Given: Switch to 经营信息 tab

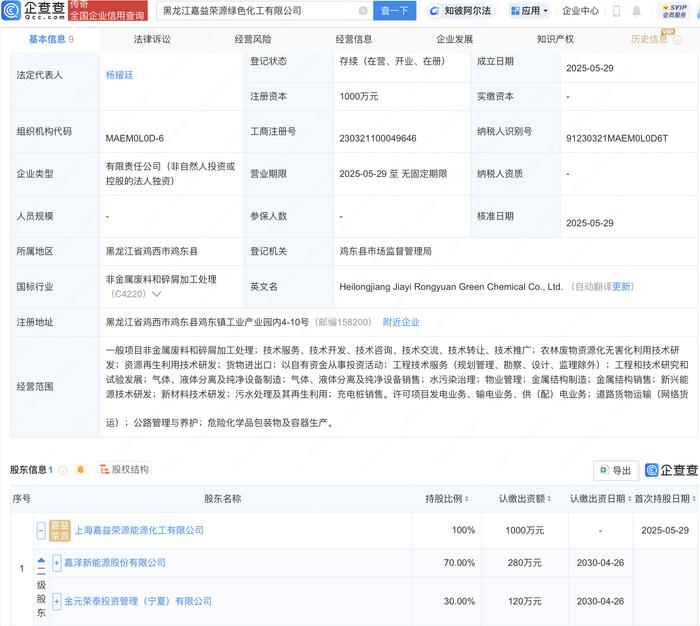Looking at the screenshot, I should coord(354,39).
